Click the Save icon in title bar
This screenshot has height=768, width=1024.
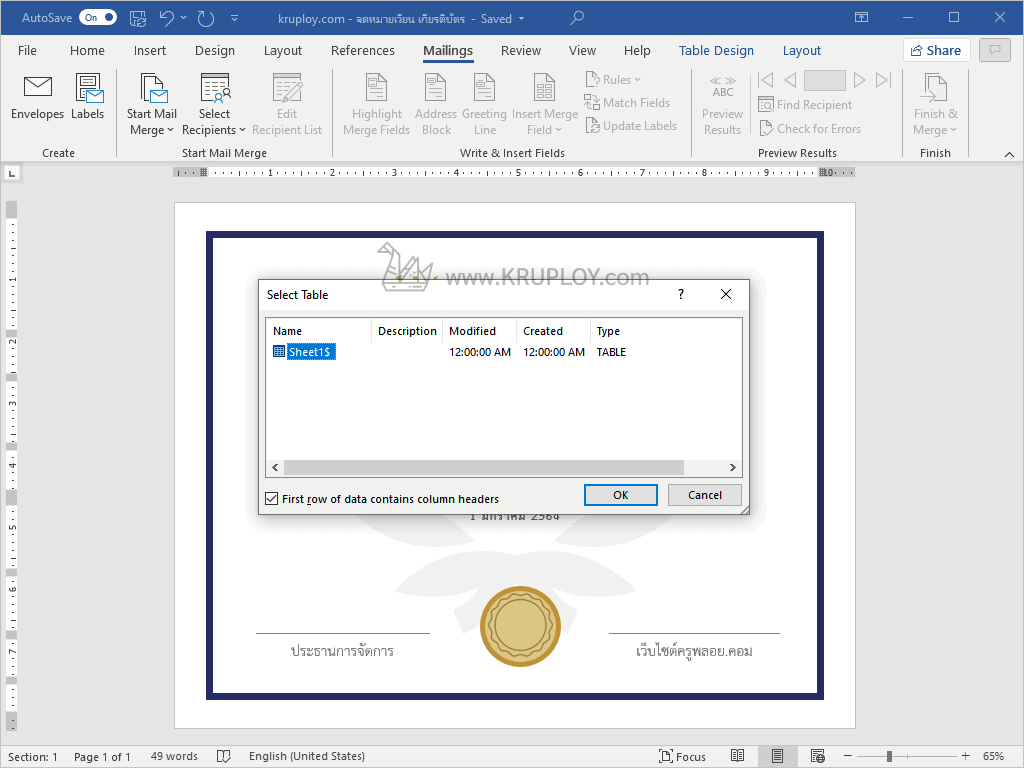[138, 18]
